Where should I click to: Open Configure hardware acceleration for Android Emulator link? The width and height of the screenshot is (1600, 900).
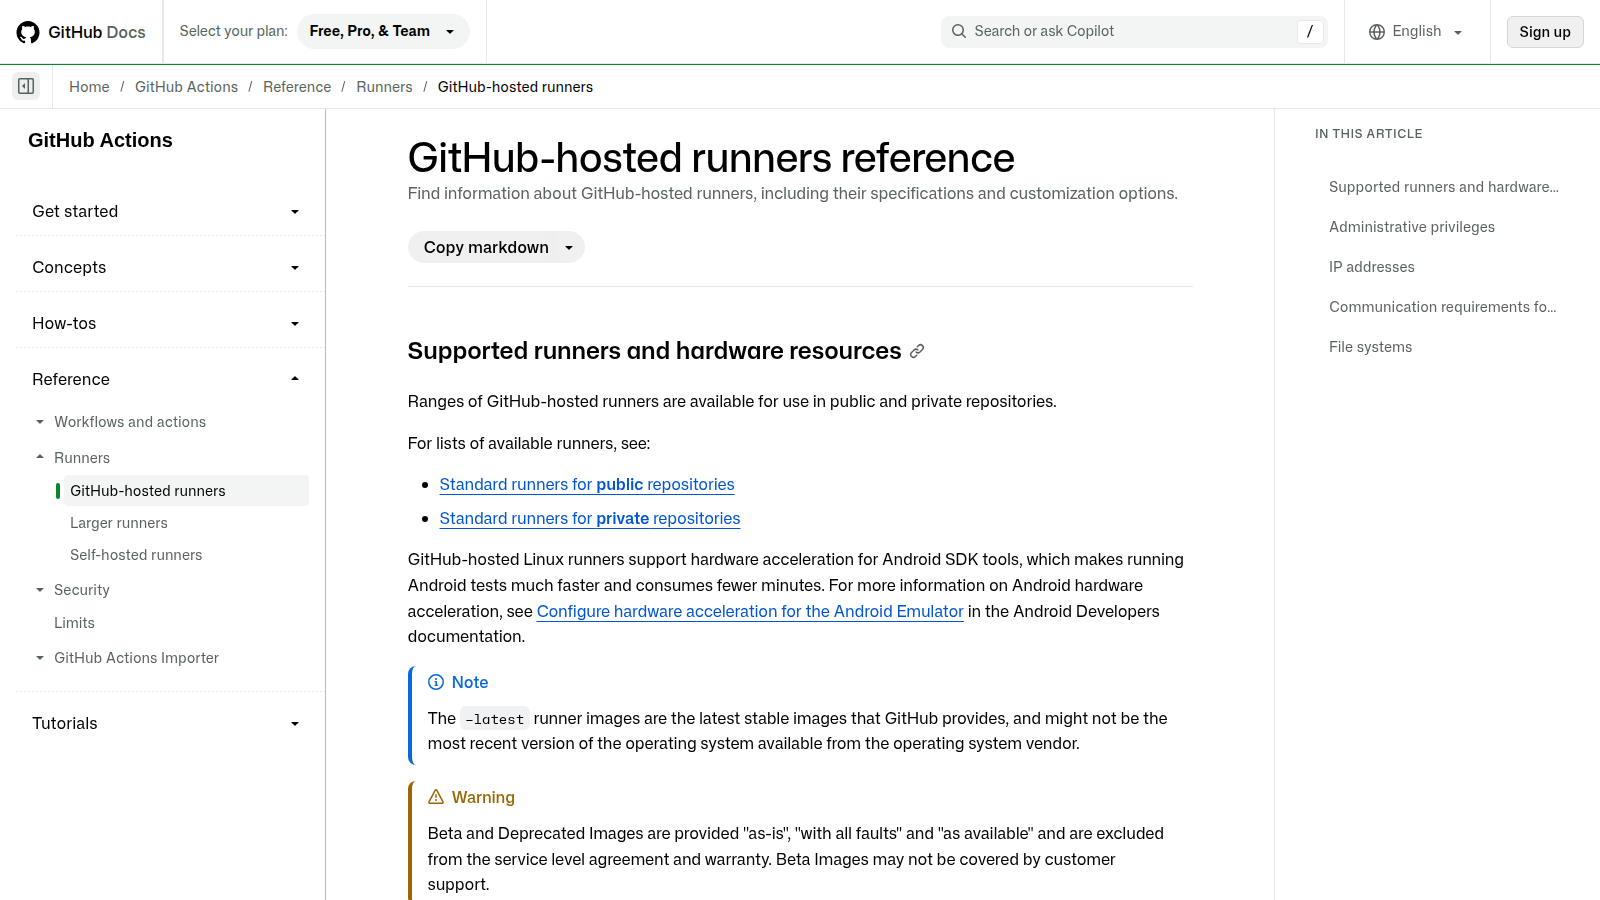click(750, 611)
